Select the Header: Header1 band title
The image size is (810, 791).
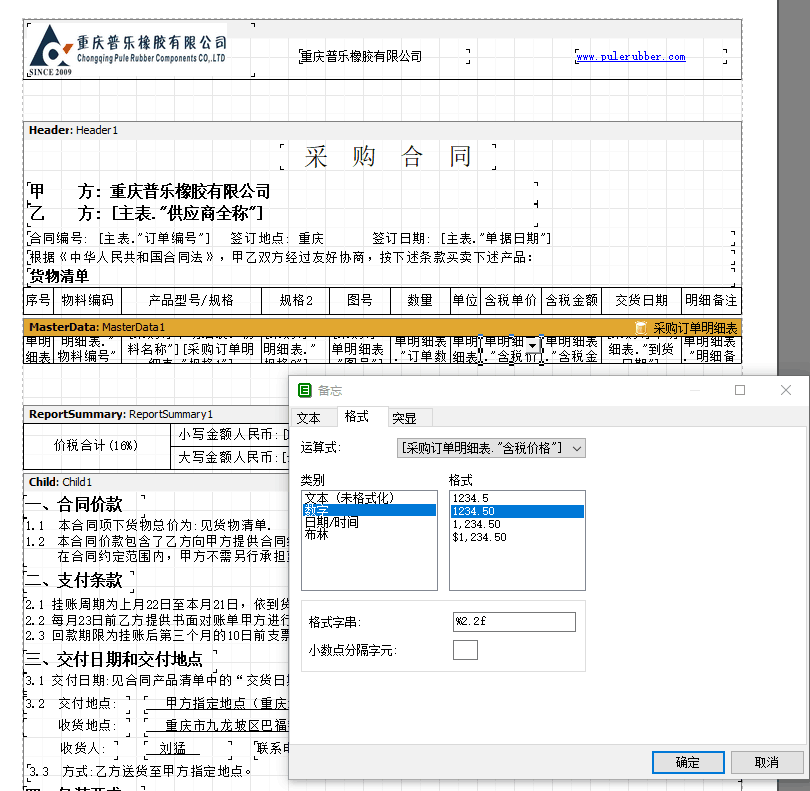pyautogui.click(x=73, y=130)
